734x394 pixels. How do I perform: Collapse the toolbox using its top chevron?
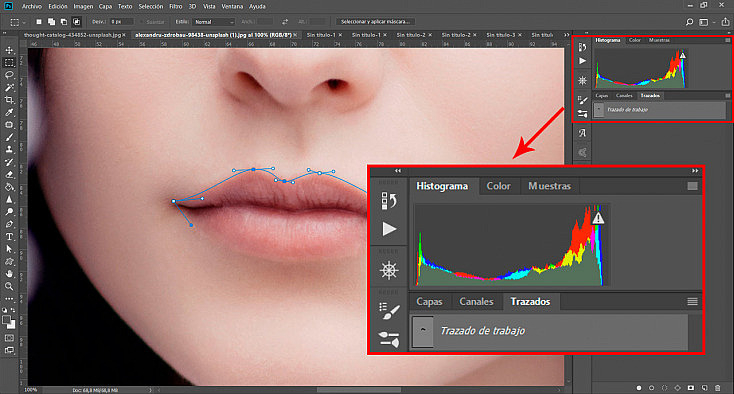[x=5, y=33]
